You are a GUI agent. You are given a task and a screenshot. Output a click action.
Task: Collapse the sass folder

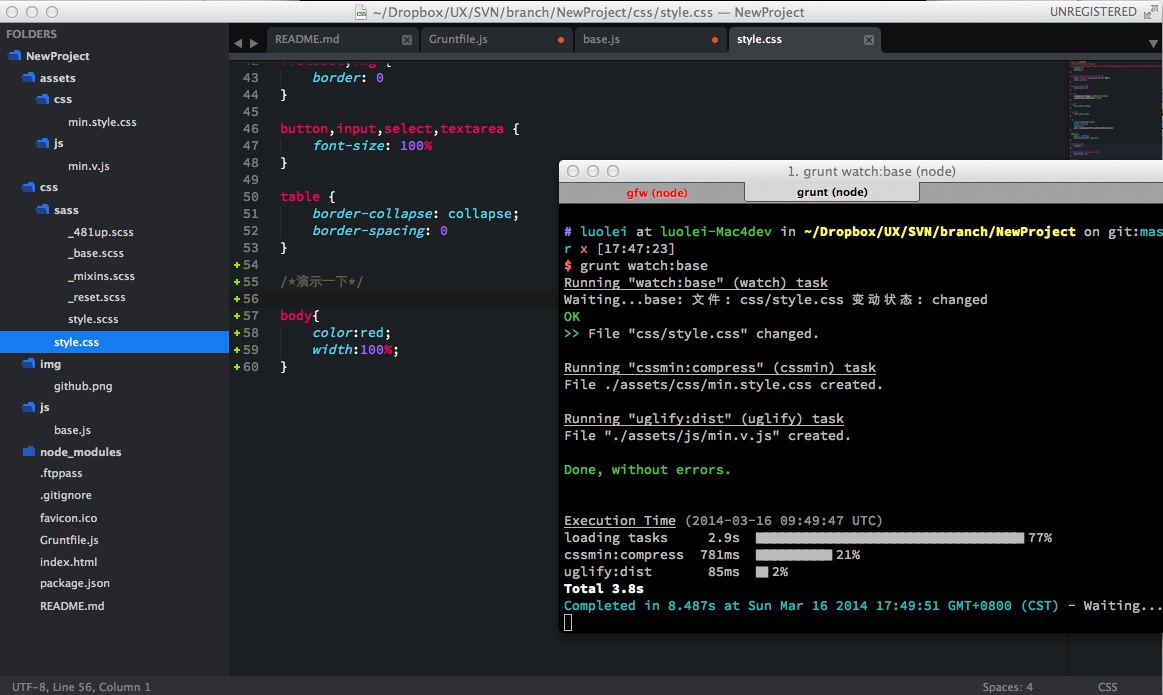(44, 210)
